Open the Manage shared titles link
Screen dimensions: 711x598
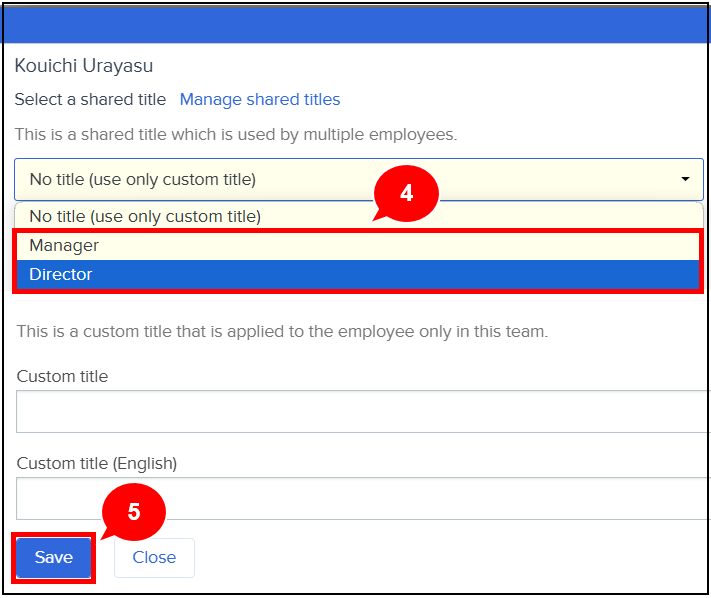tap(260, 99)
